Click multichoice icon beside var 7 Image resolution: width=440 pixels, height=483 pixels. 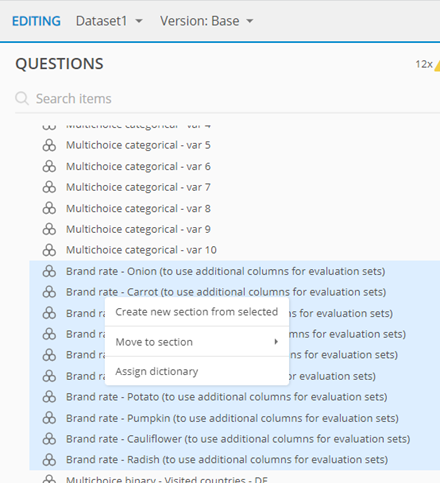[x=49, y=187]
